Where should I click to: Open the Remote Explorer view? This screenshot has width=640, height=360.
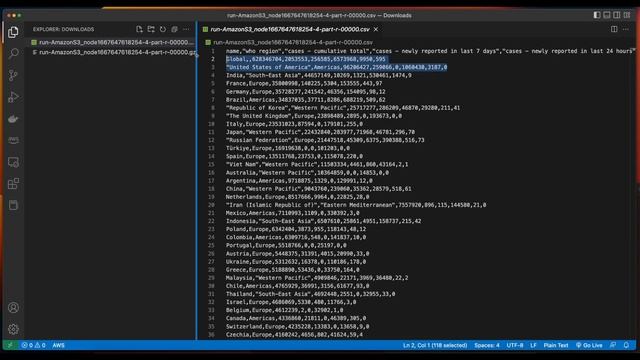[x=13, y=162]
